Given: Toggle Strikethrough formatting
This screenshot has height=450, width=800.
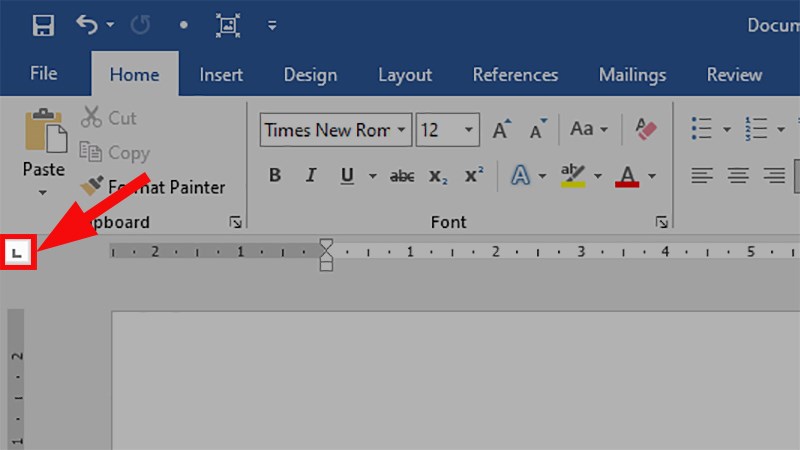Looking at the screenshot, I should (402, 176).
